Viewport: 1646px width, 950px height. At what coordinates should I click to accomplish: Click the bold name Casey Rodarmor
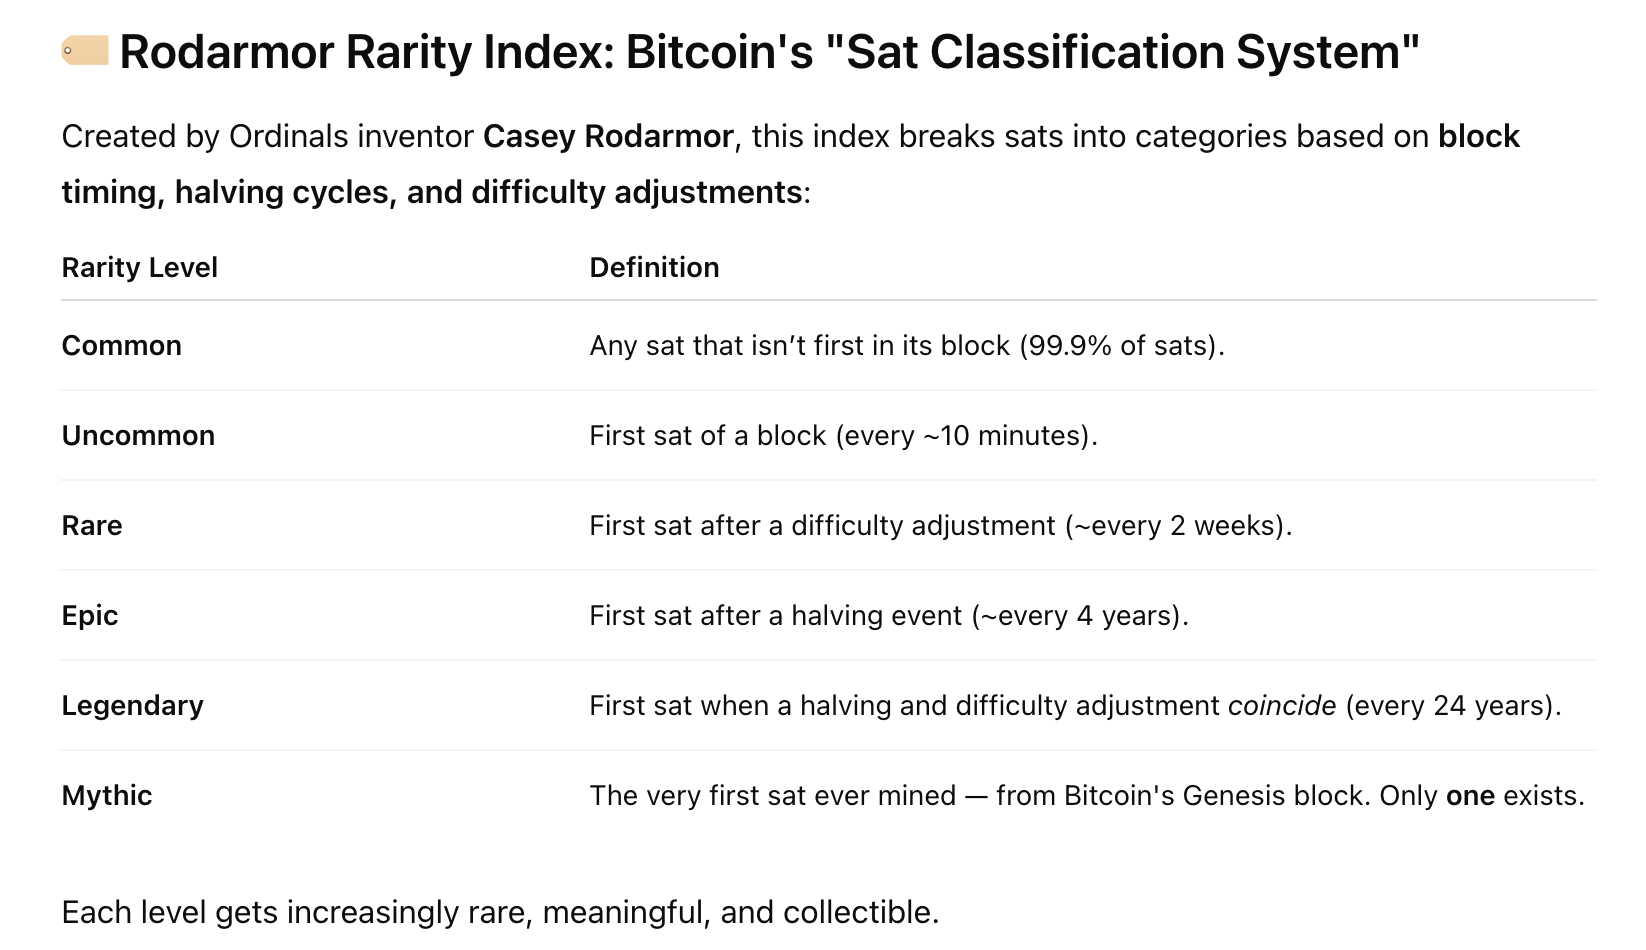[x=608, y=136]
